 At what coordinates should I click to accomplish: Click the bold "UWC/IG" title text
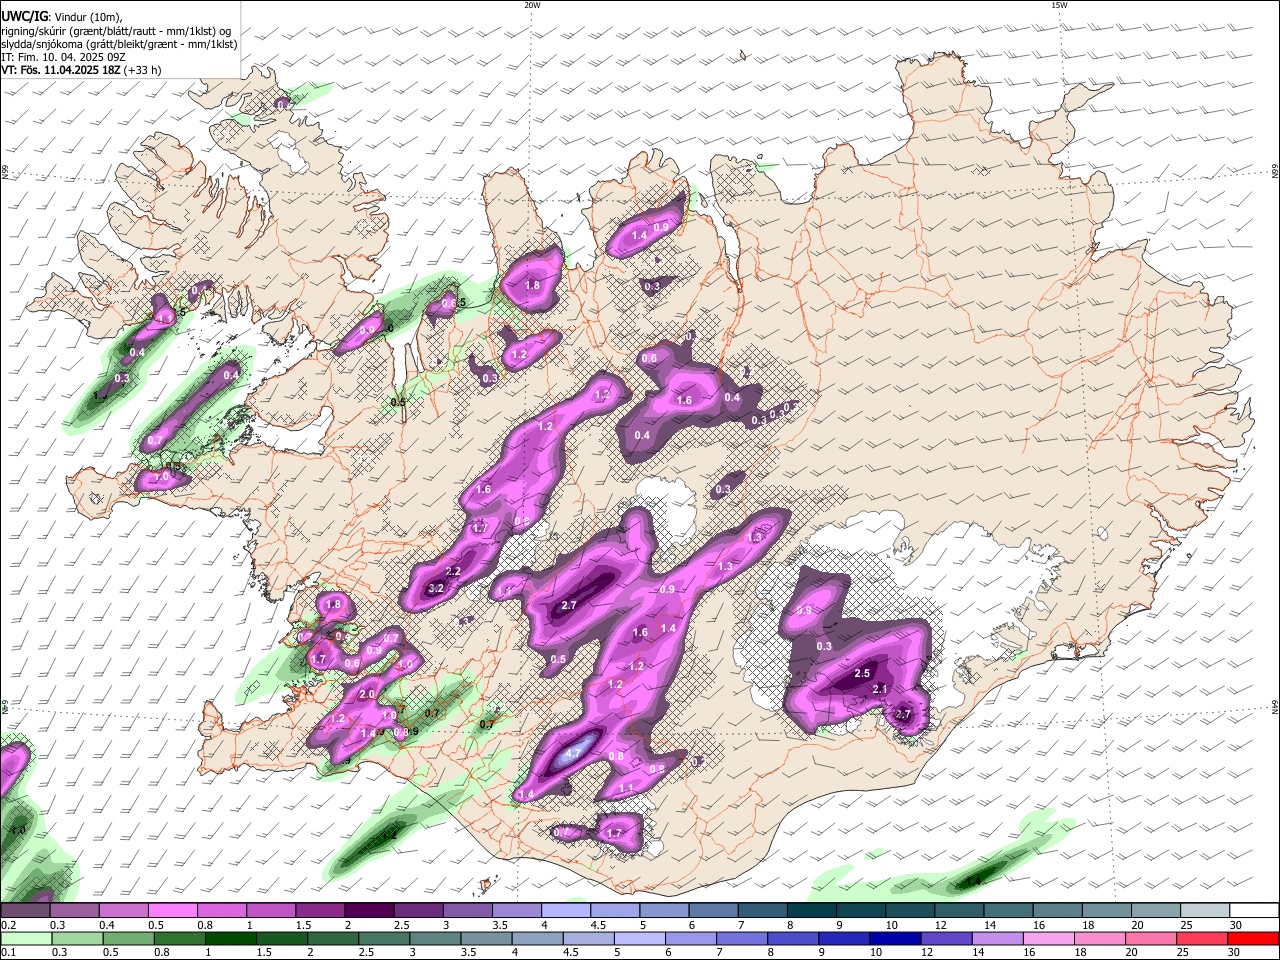pos(24,17)
